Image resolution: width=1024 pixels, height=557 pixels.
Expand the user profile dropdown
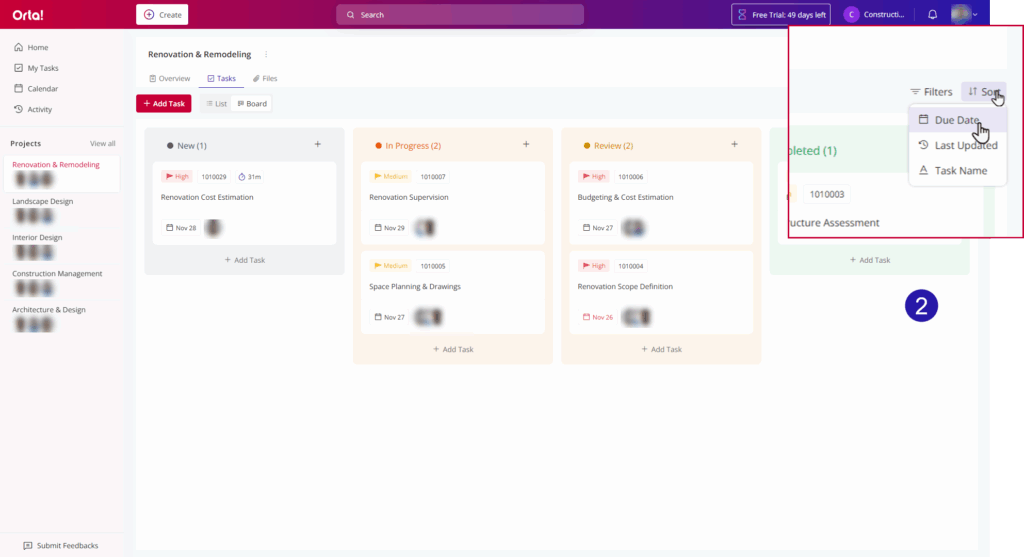tap(965, 15)
